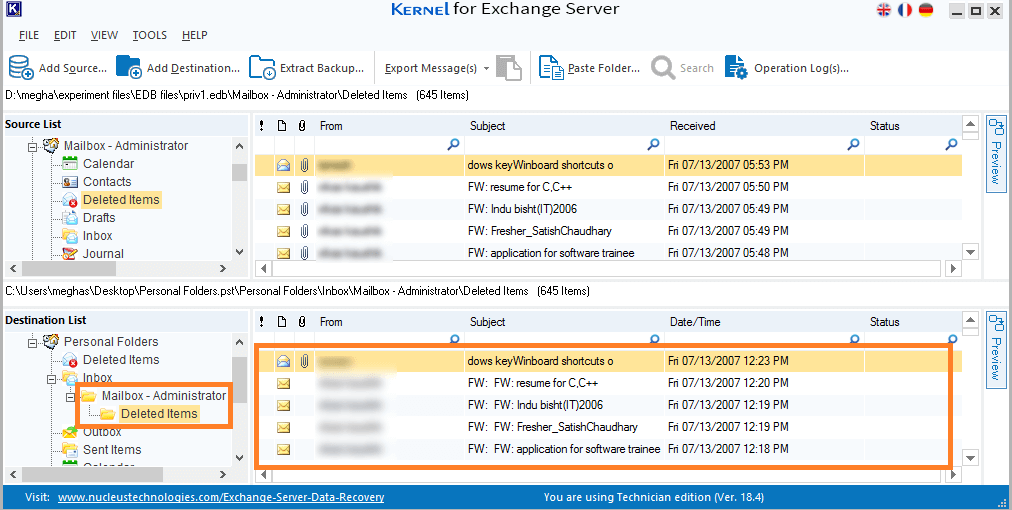The height and width of the screenshot is (510, 1012).
Task: Click Source List tree scroll down arrow
Action: tap(239, 252)
